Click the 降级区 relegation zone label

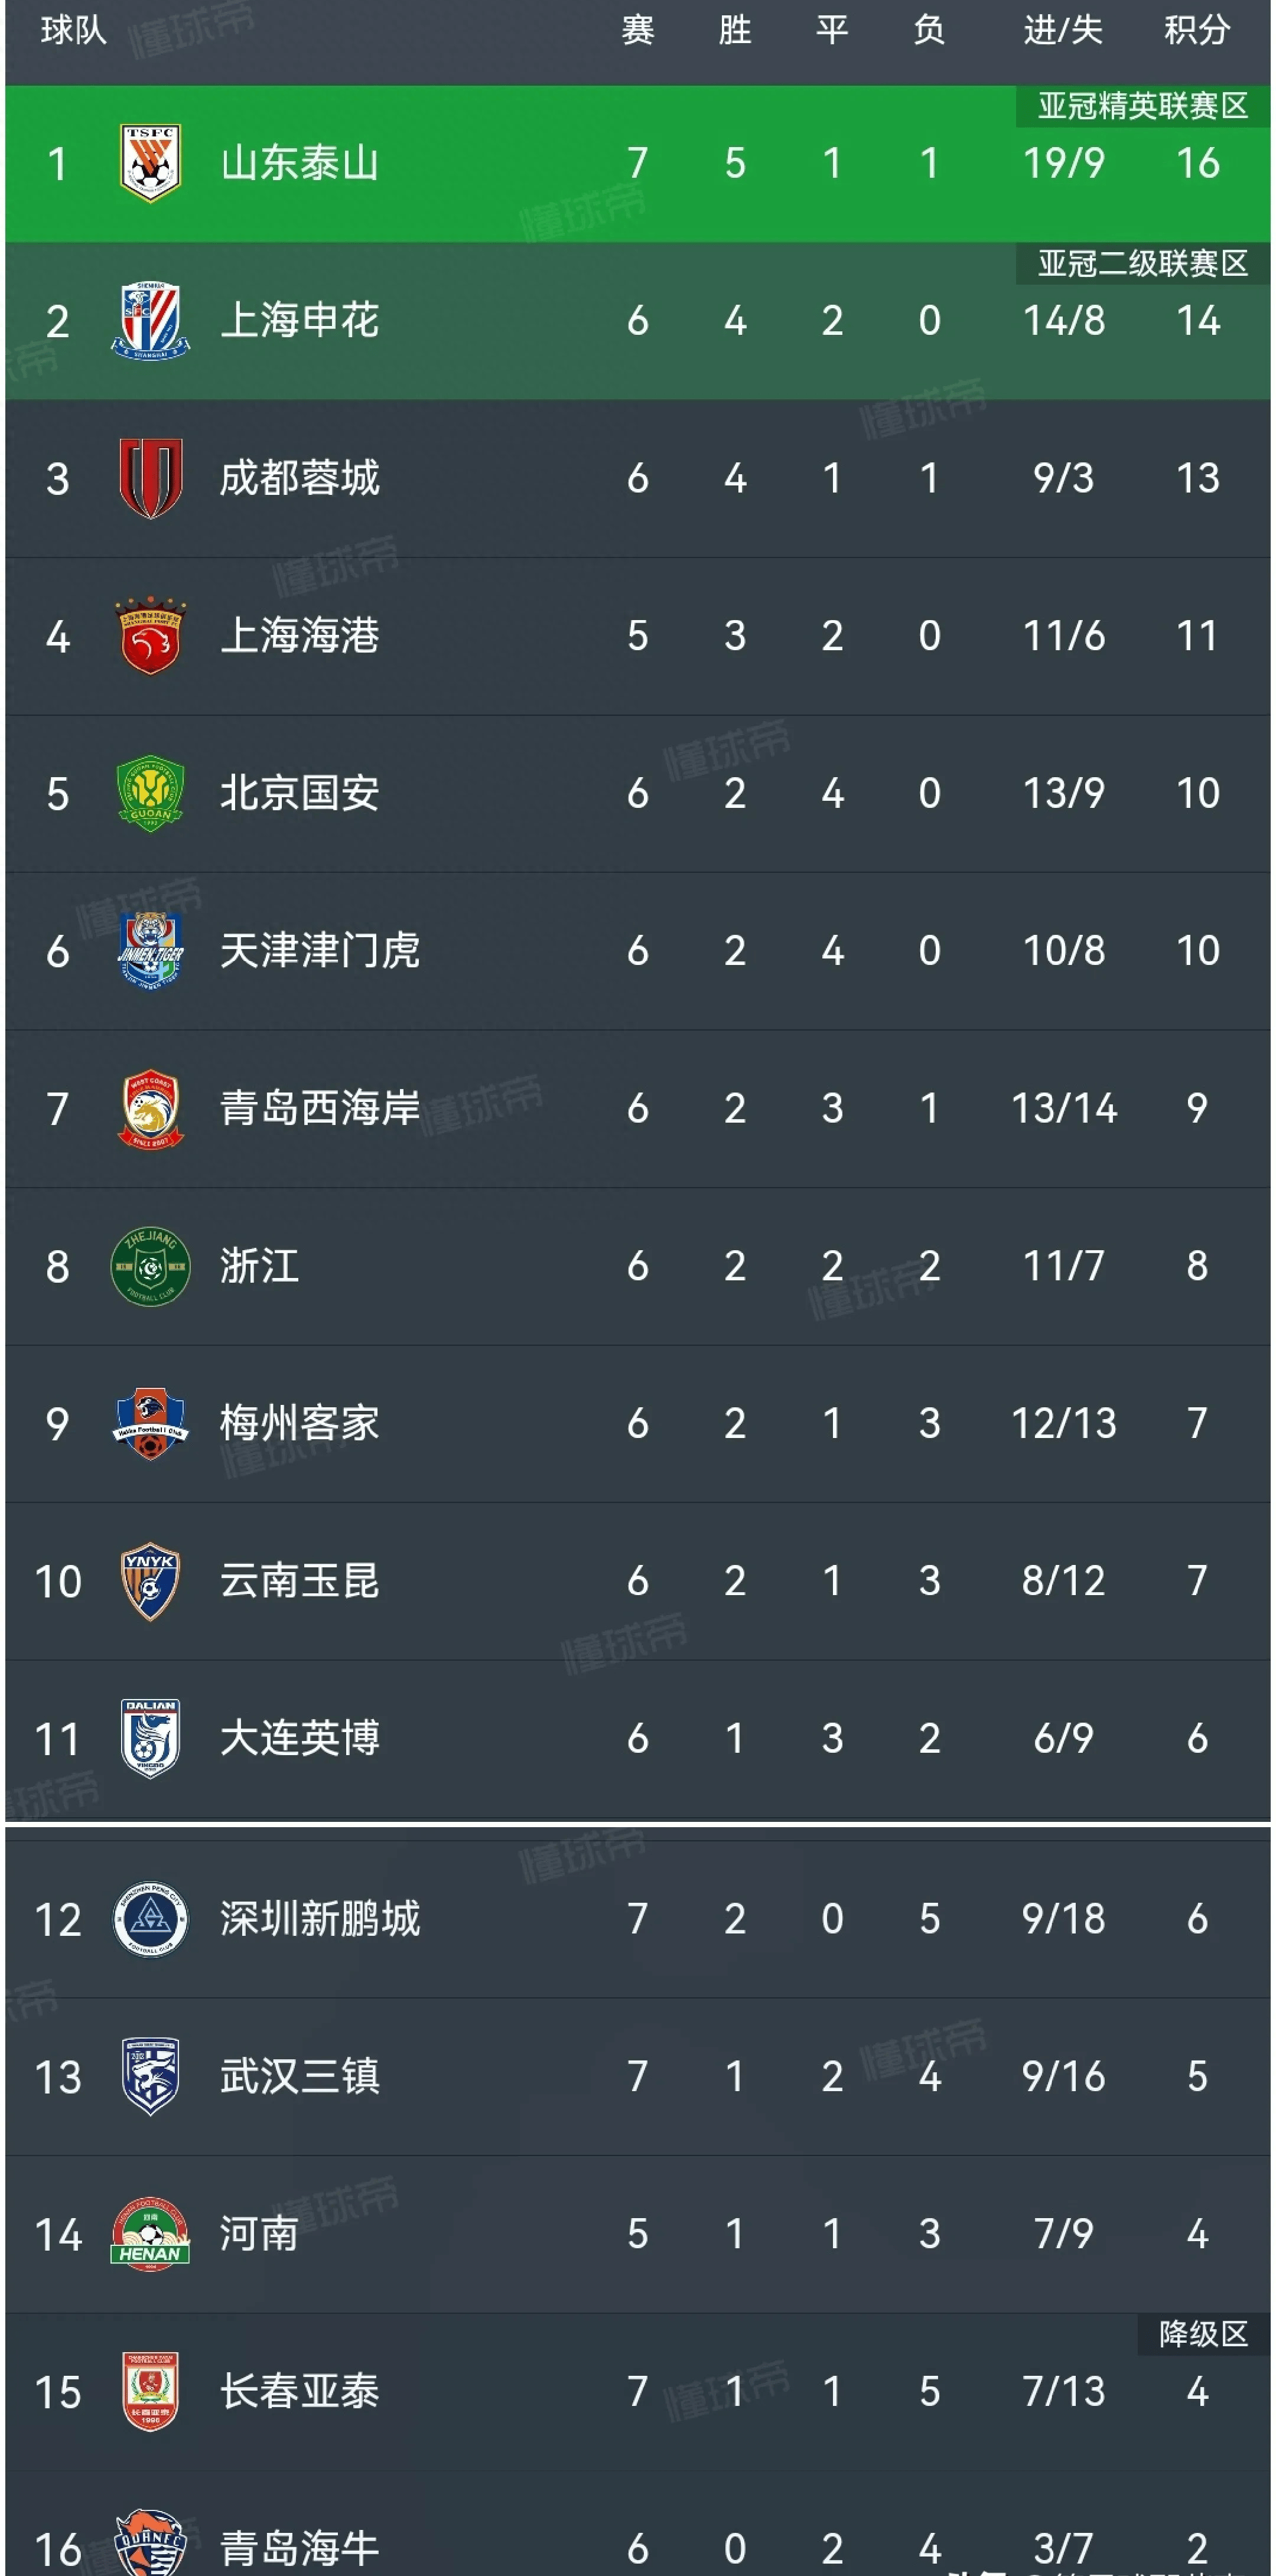click(1203, 2334)
